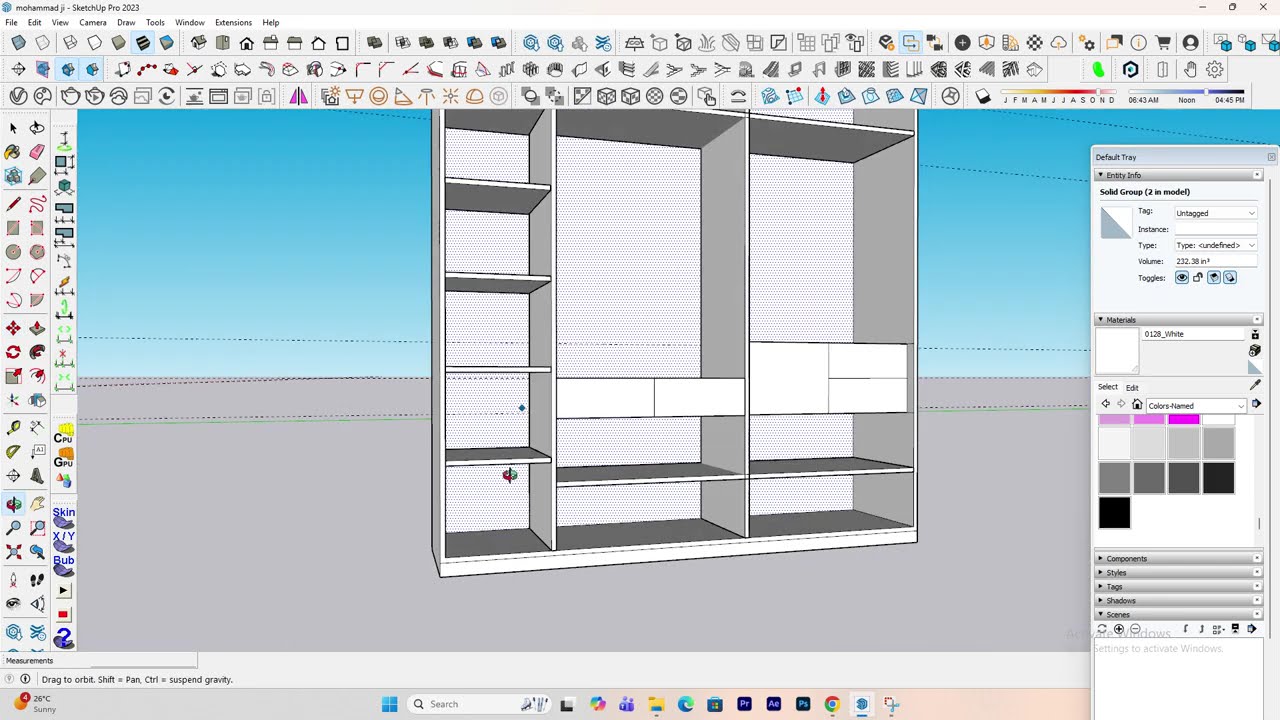Select the pink Eraser tool

(37, 152)
